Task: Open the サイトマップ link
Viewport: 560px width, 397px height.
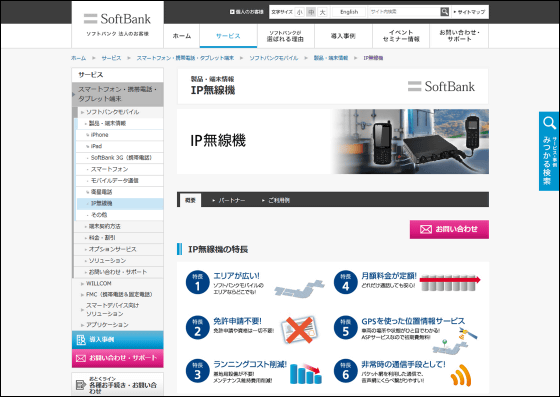Action: tap(469, 12)
